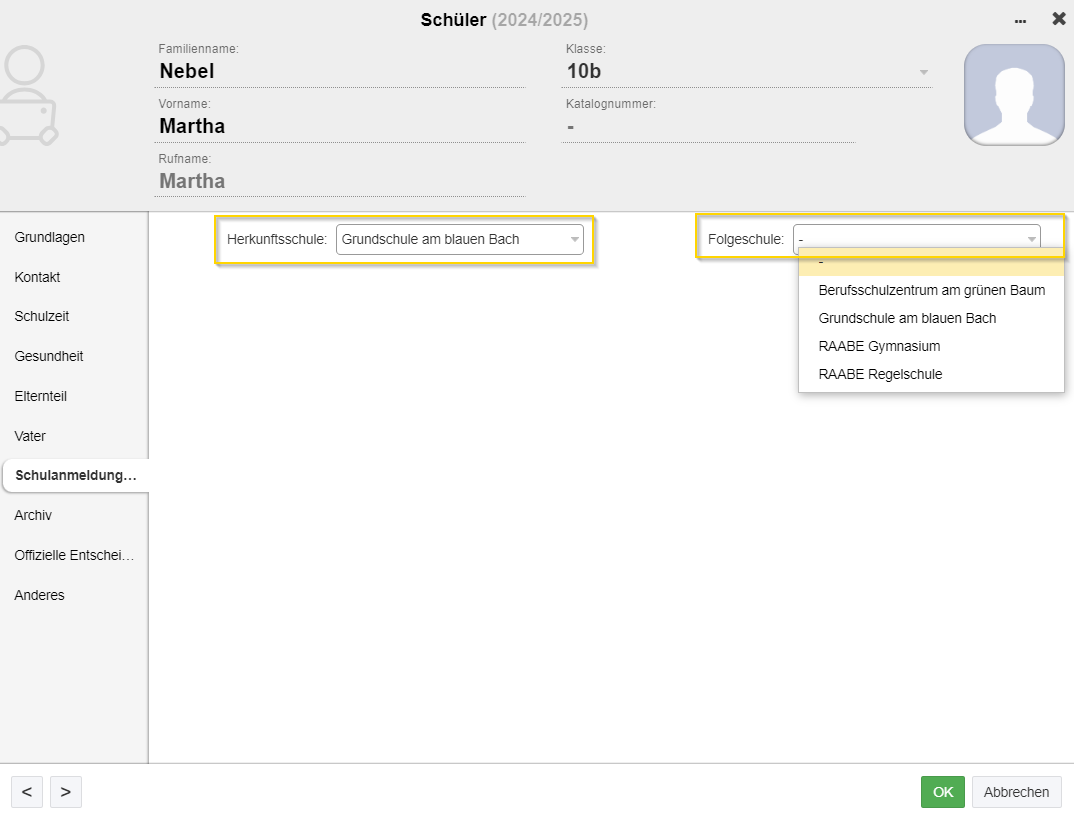Select RAABE Regelschule as Folgeschule

(880, 374)
